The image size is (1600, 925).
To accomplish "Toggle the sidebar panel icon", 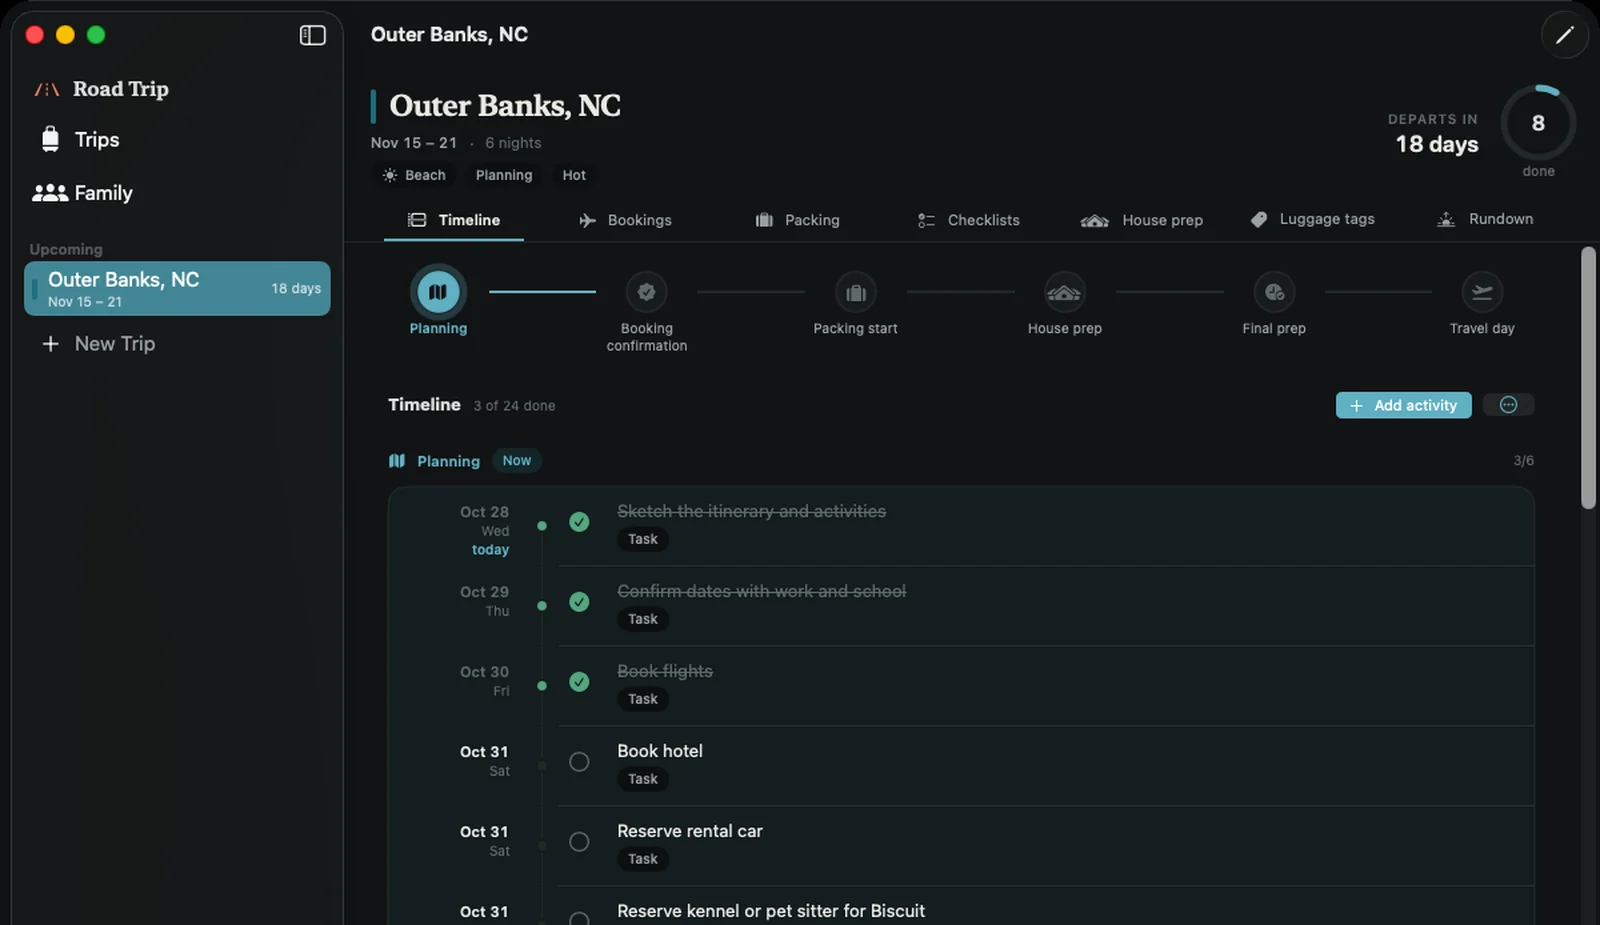I will click(313, 35).
